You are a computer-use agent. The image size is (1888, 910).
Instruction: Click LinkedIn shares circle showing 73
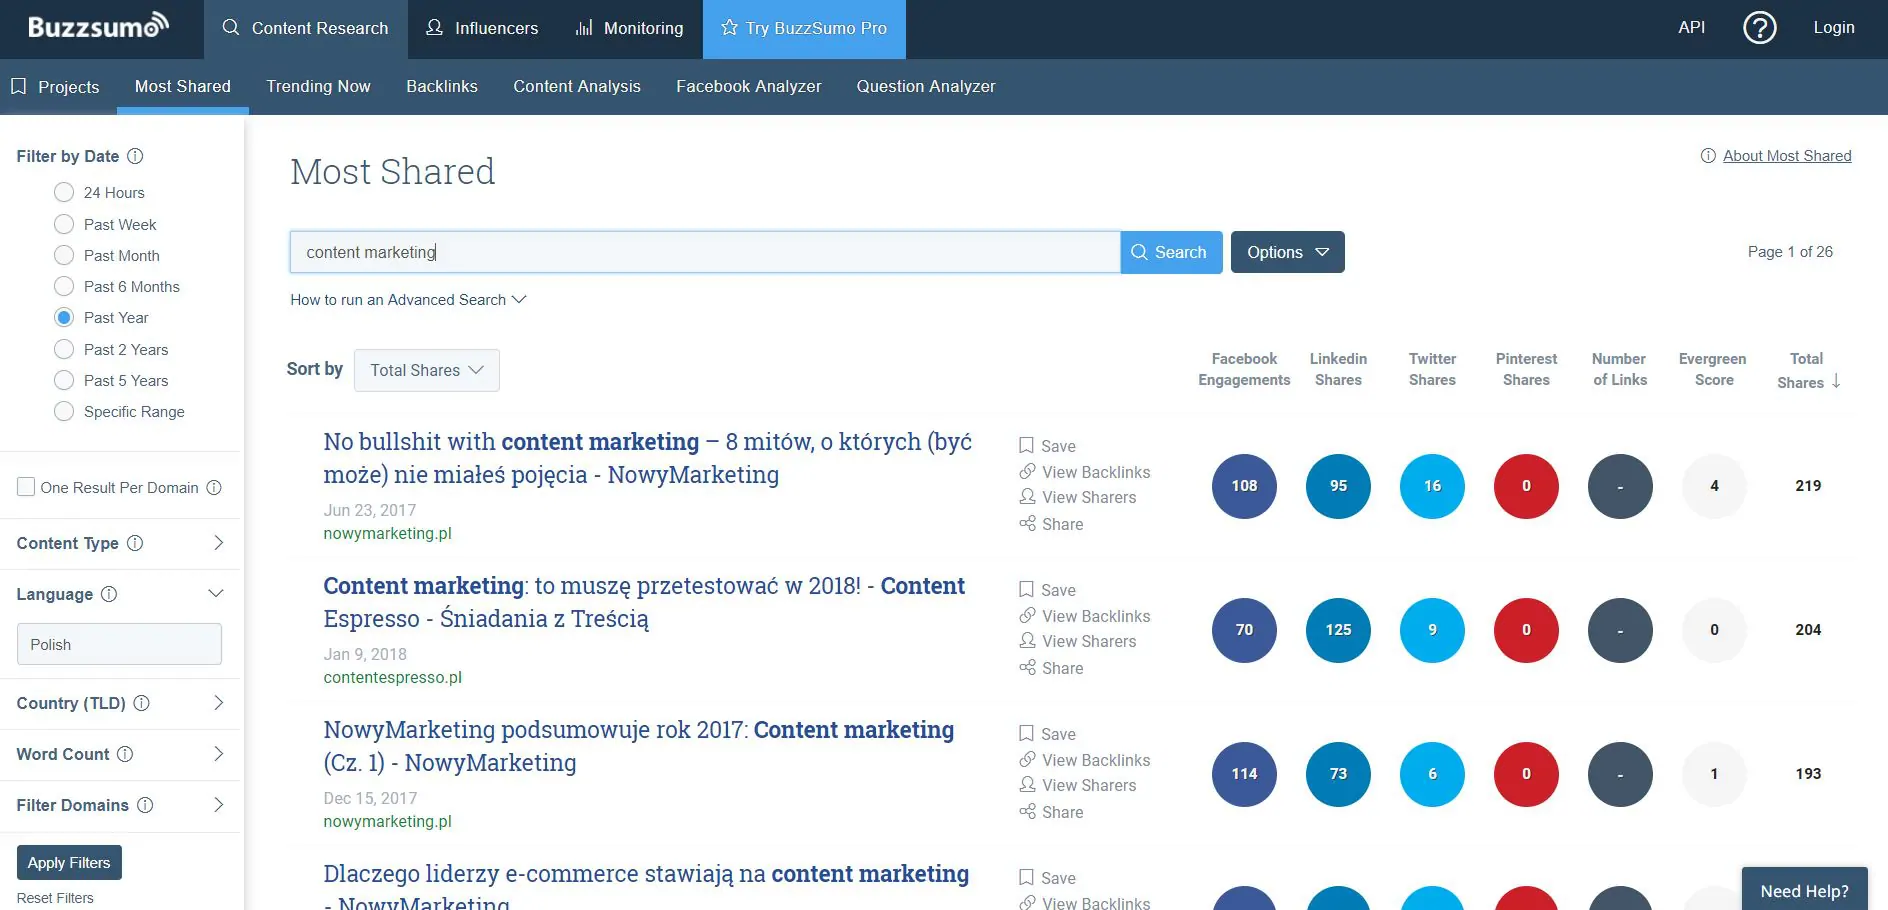point(1338,774)
